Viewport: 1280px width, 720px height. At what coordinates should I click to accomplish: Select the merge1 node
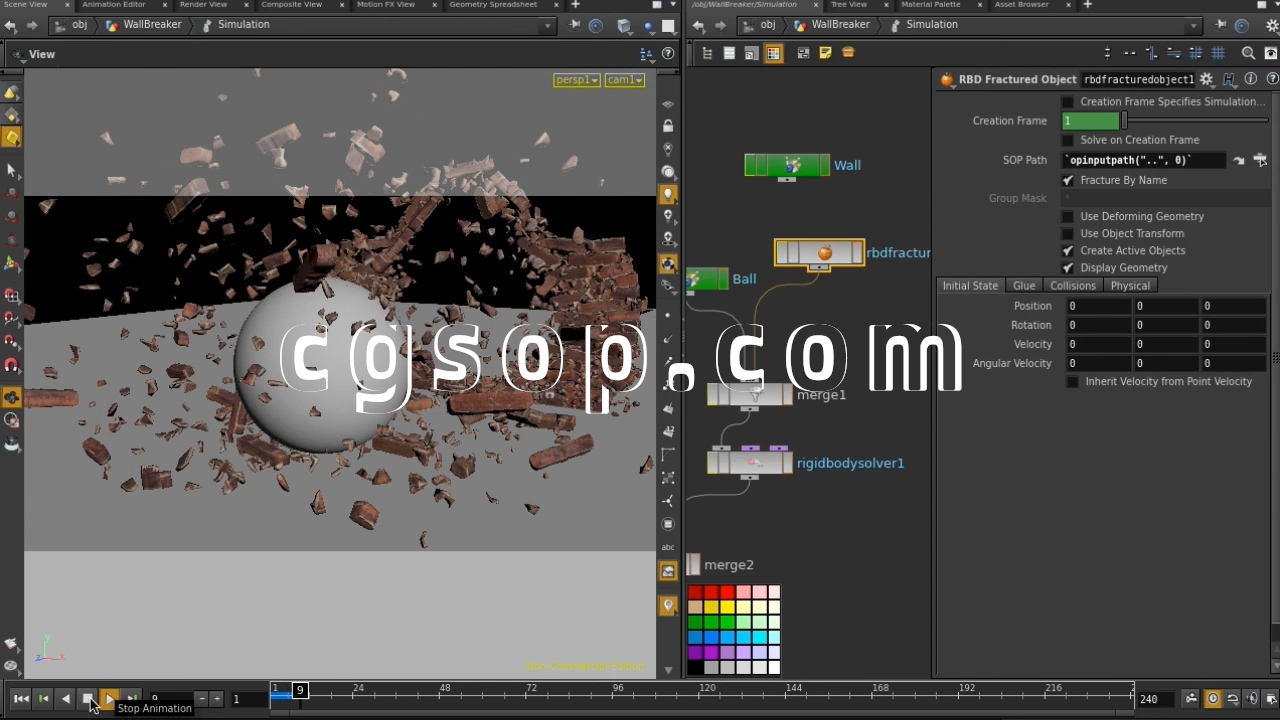(x=750, y=394)
